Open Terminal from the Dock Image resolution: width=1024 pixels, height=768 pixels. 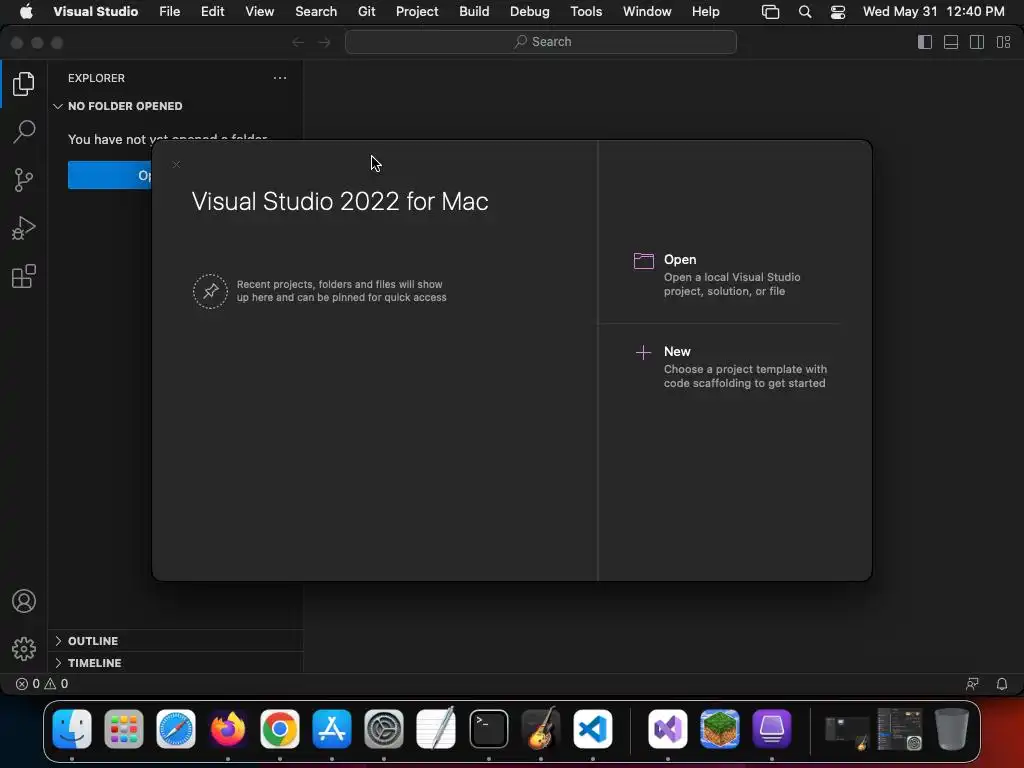click(488, 729)
